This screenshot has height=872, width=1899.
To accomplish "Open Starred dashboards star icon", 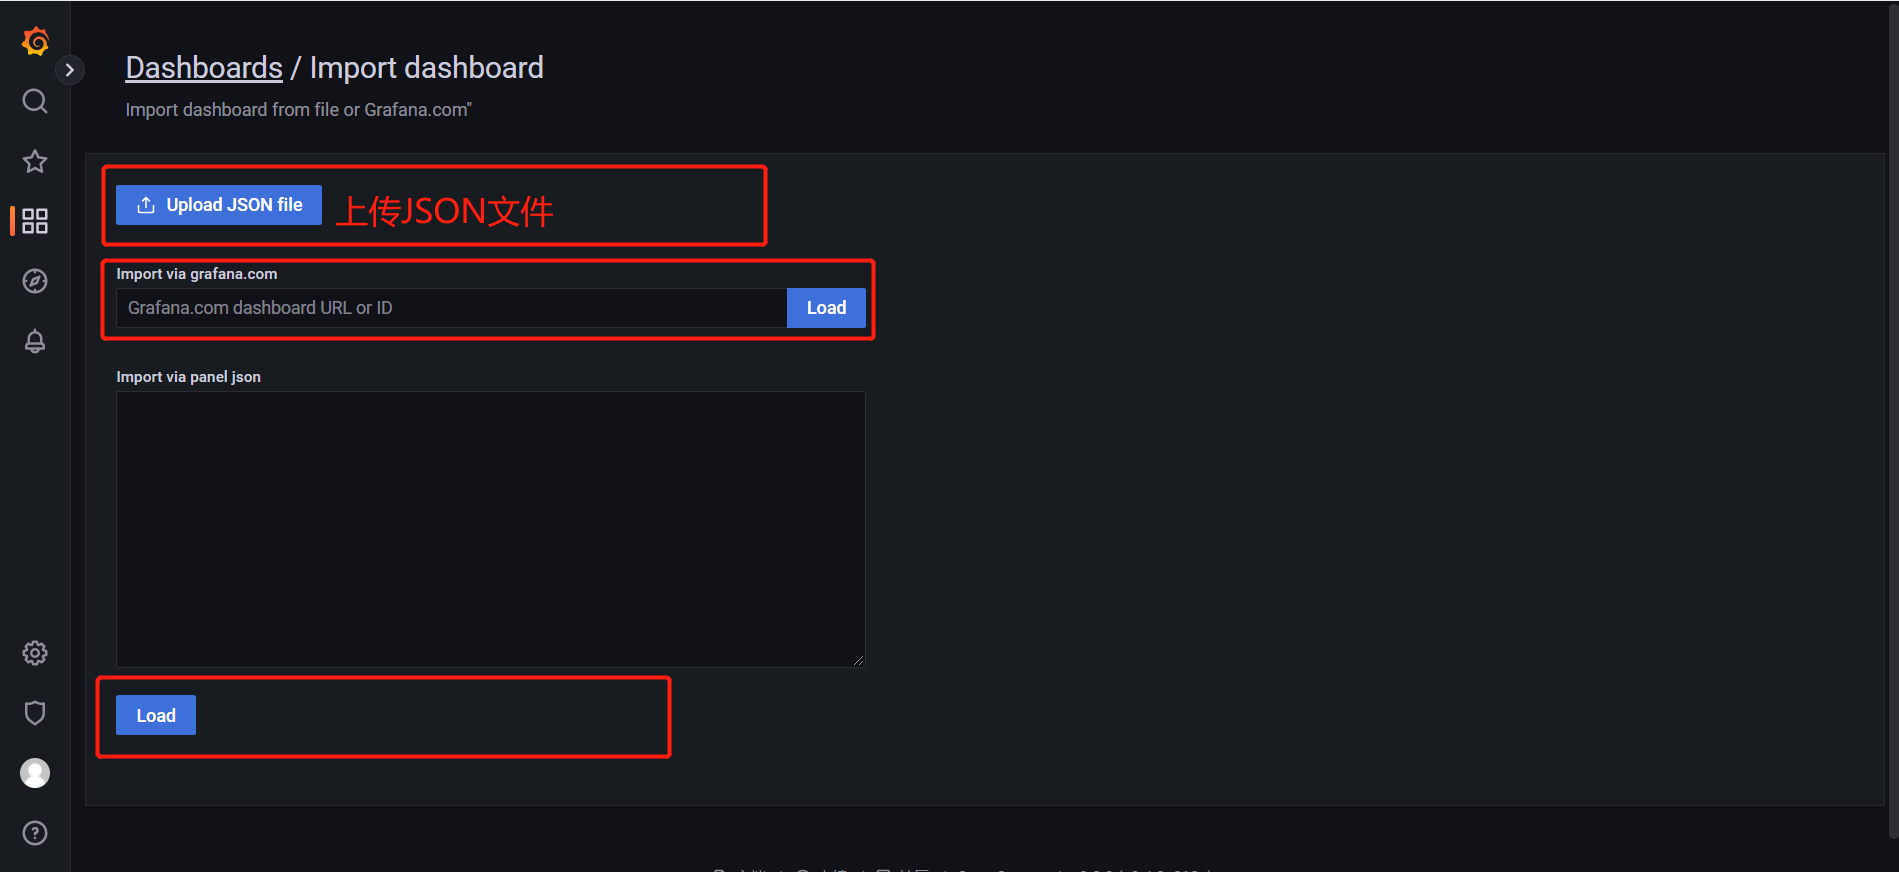I will pos(35,161).
